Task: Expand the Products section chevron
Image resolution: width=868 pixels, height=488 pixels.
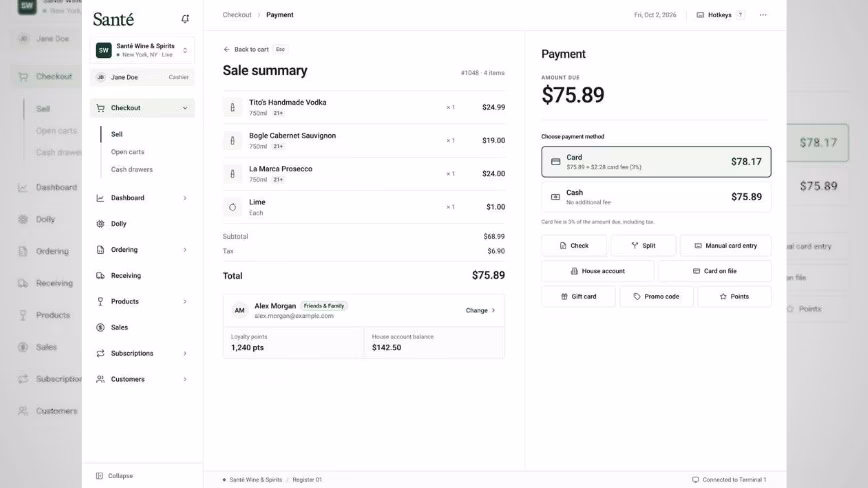Action: (x=185, y=302)
